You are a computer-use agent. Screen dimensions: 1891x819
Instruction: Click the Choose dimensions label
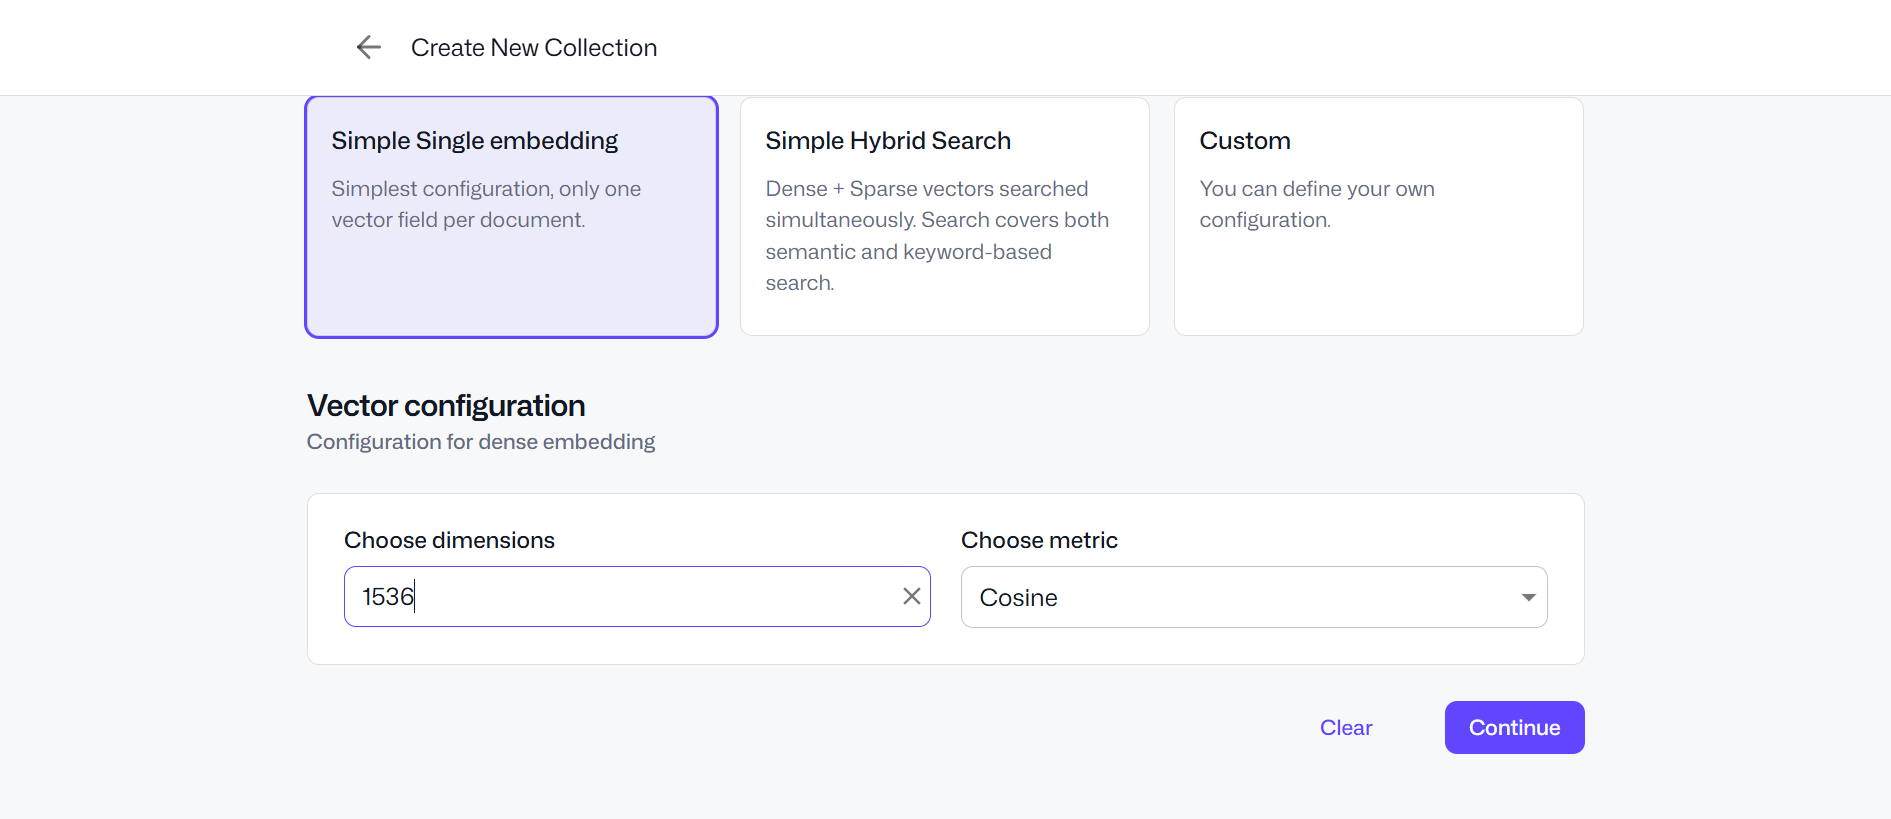[x=449, y=540]
